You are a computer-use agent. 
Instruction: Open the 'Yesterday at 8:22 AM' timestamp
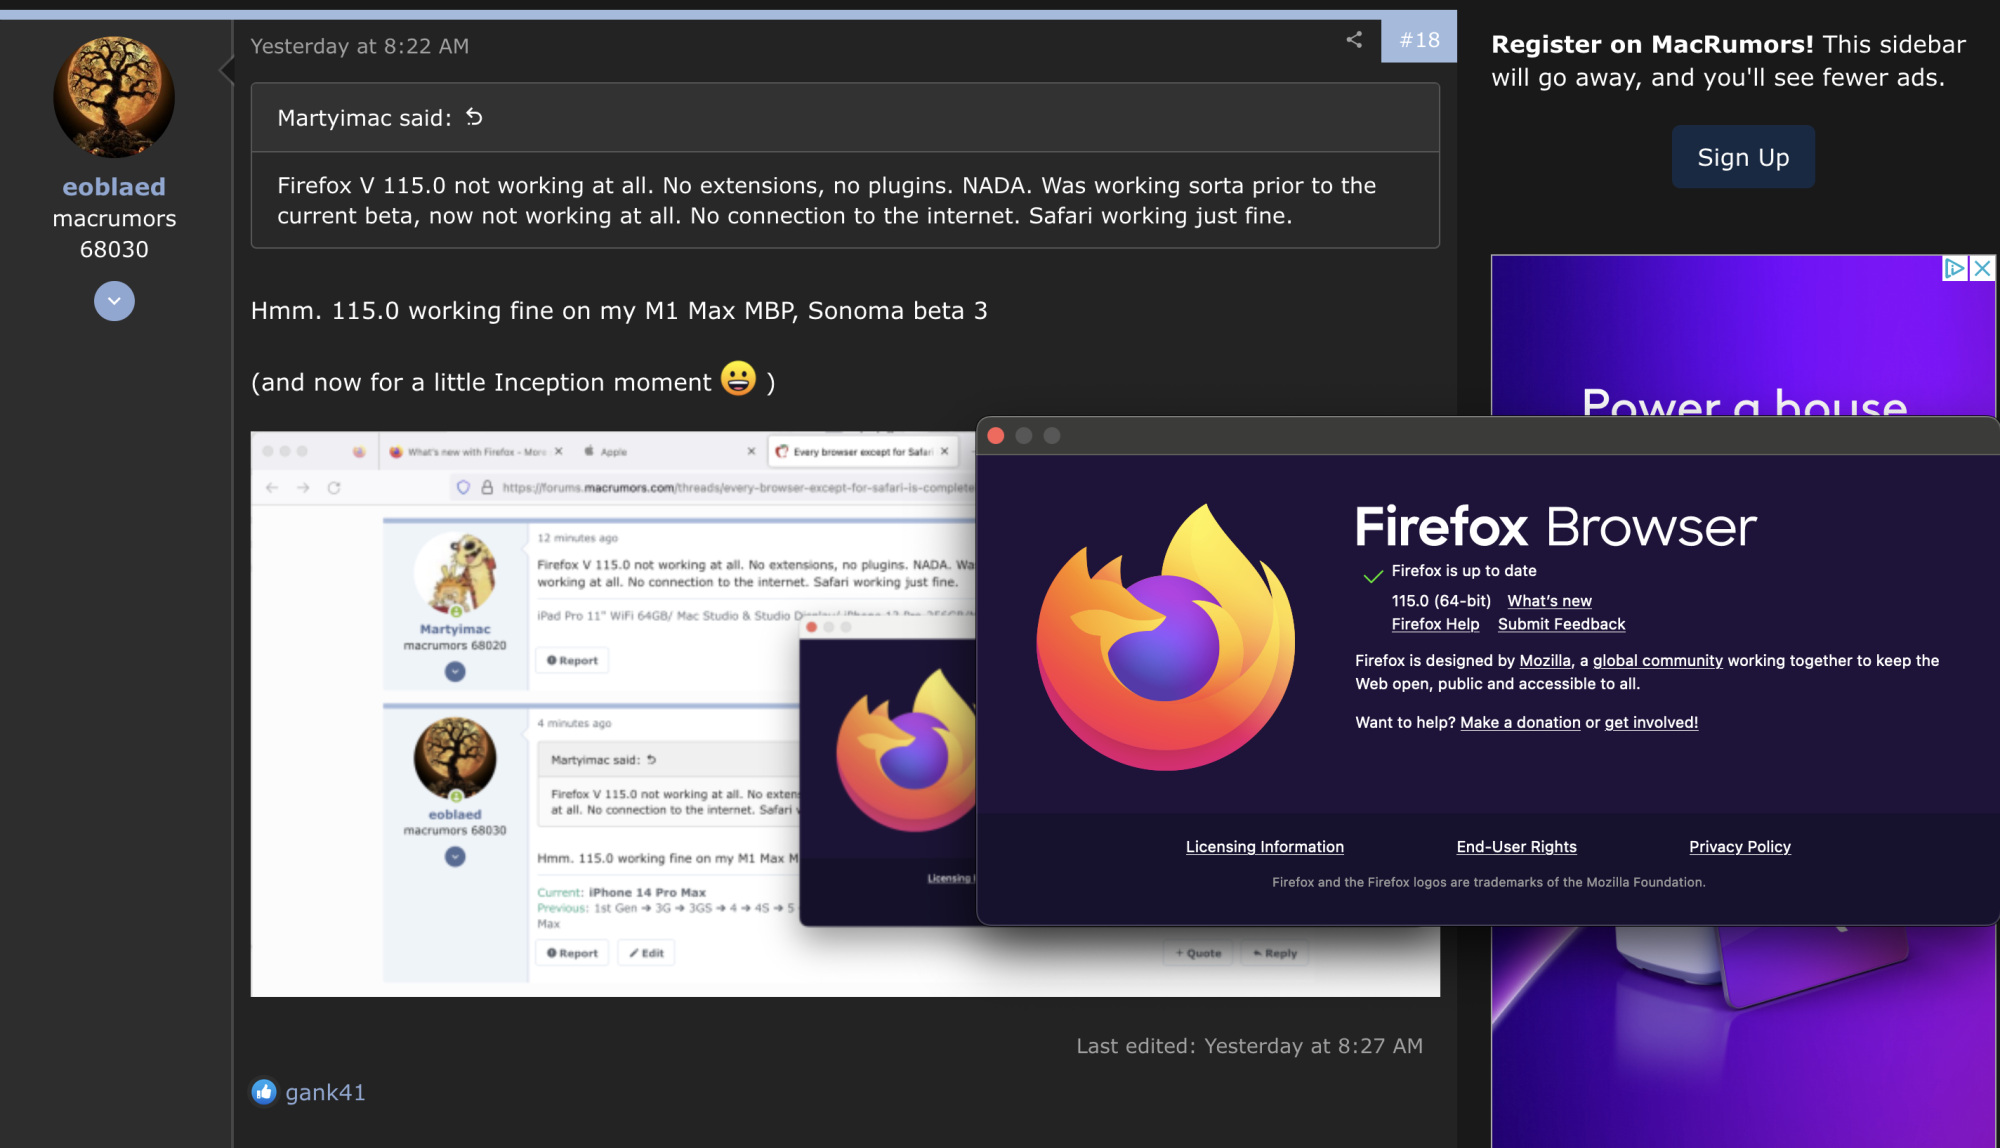[x=359, y=46]
